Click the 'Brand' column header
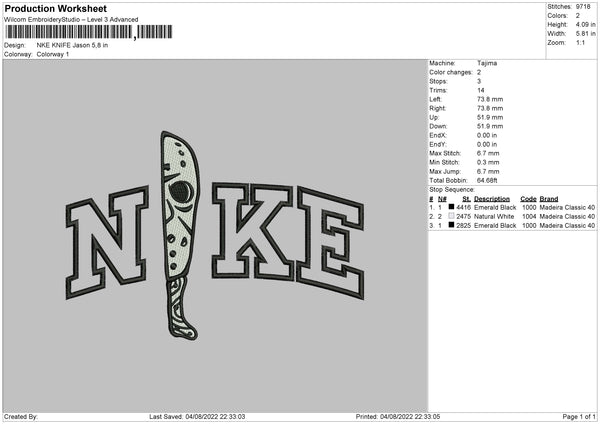Screen dimensions: 600x424 tap(549, 199)
